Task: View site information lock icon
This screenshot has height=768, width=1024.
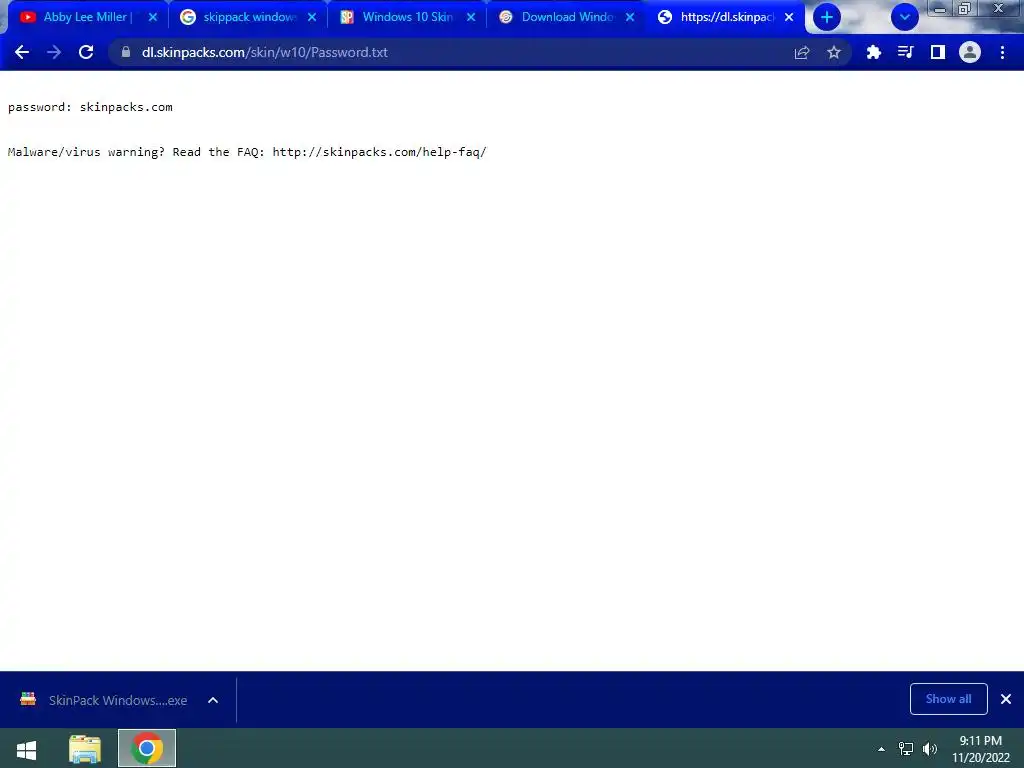Action: click(x=126, y=52)
